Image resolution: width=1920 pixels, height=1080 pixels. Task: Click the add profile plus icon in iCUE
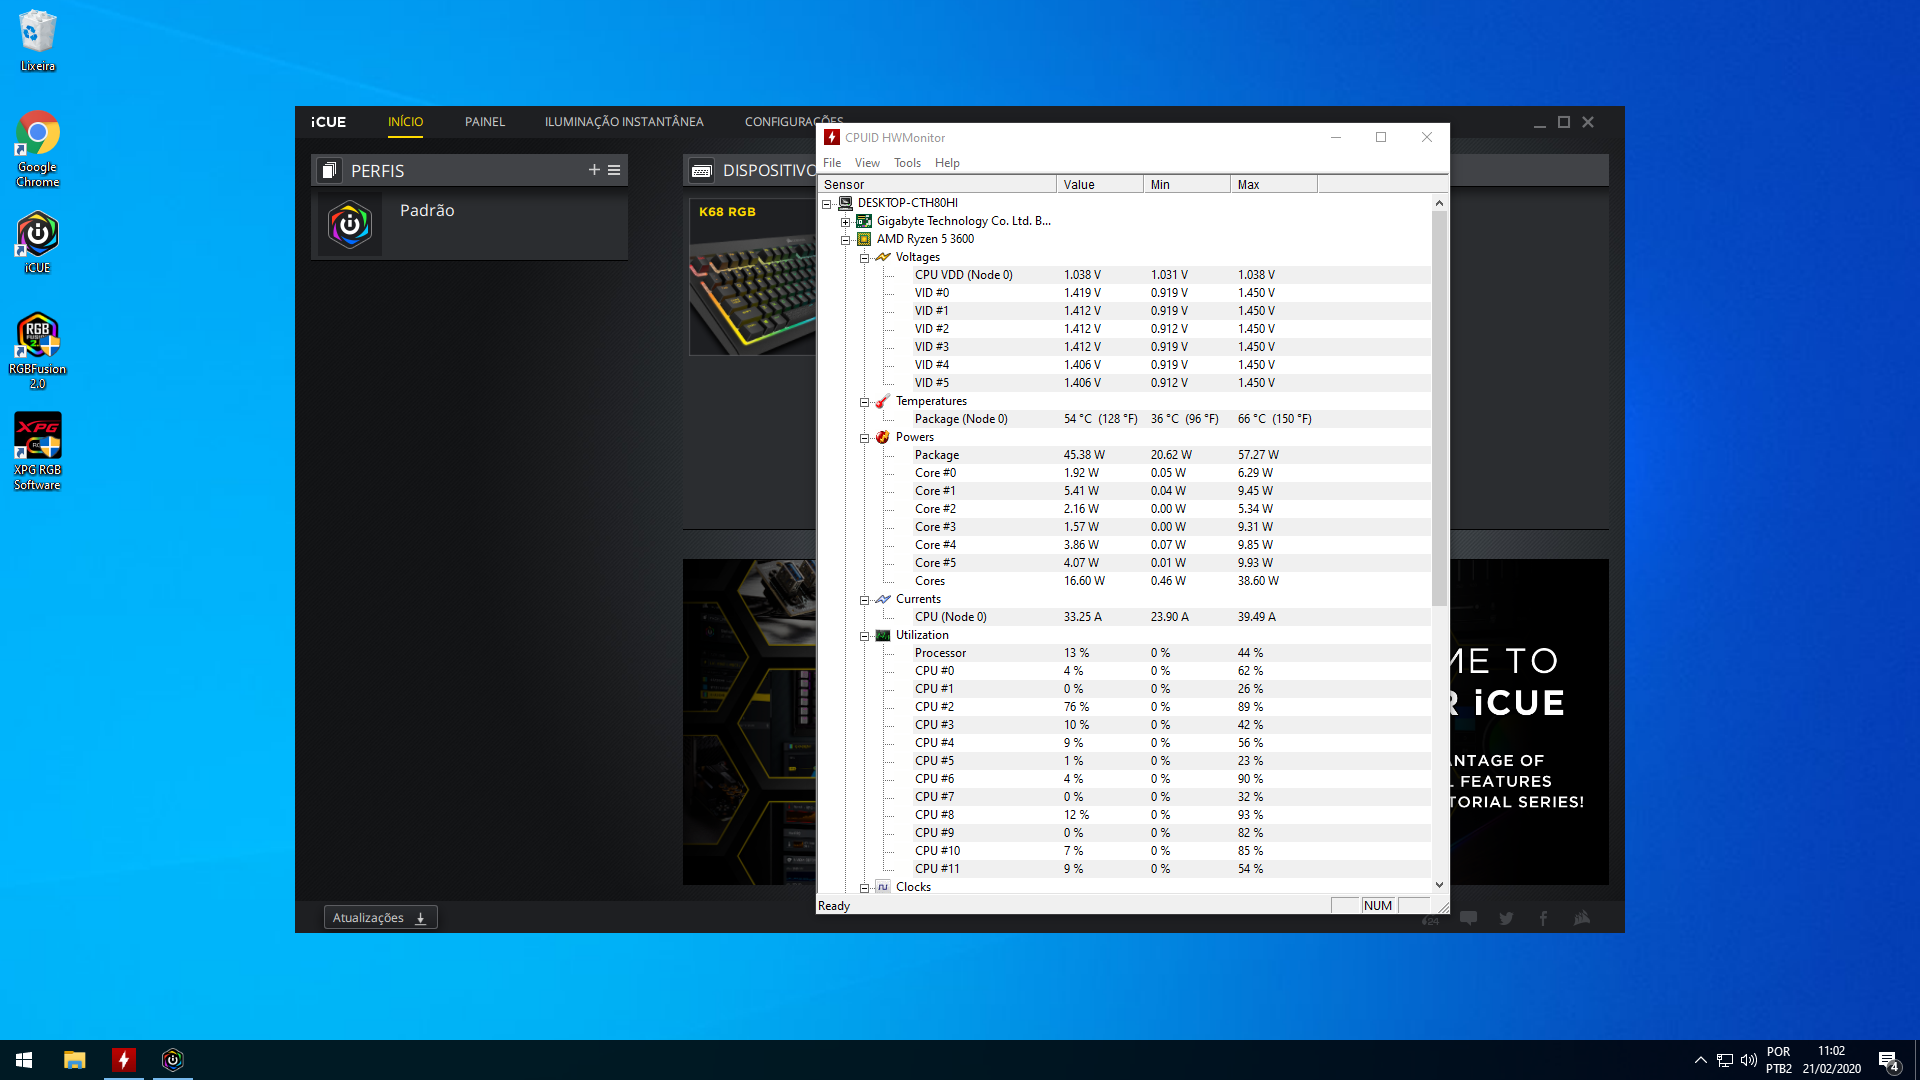coord(594,170)
